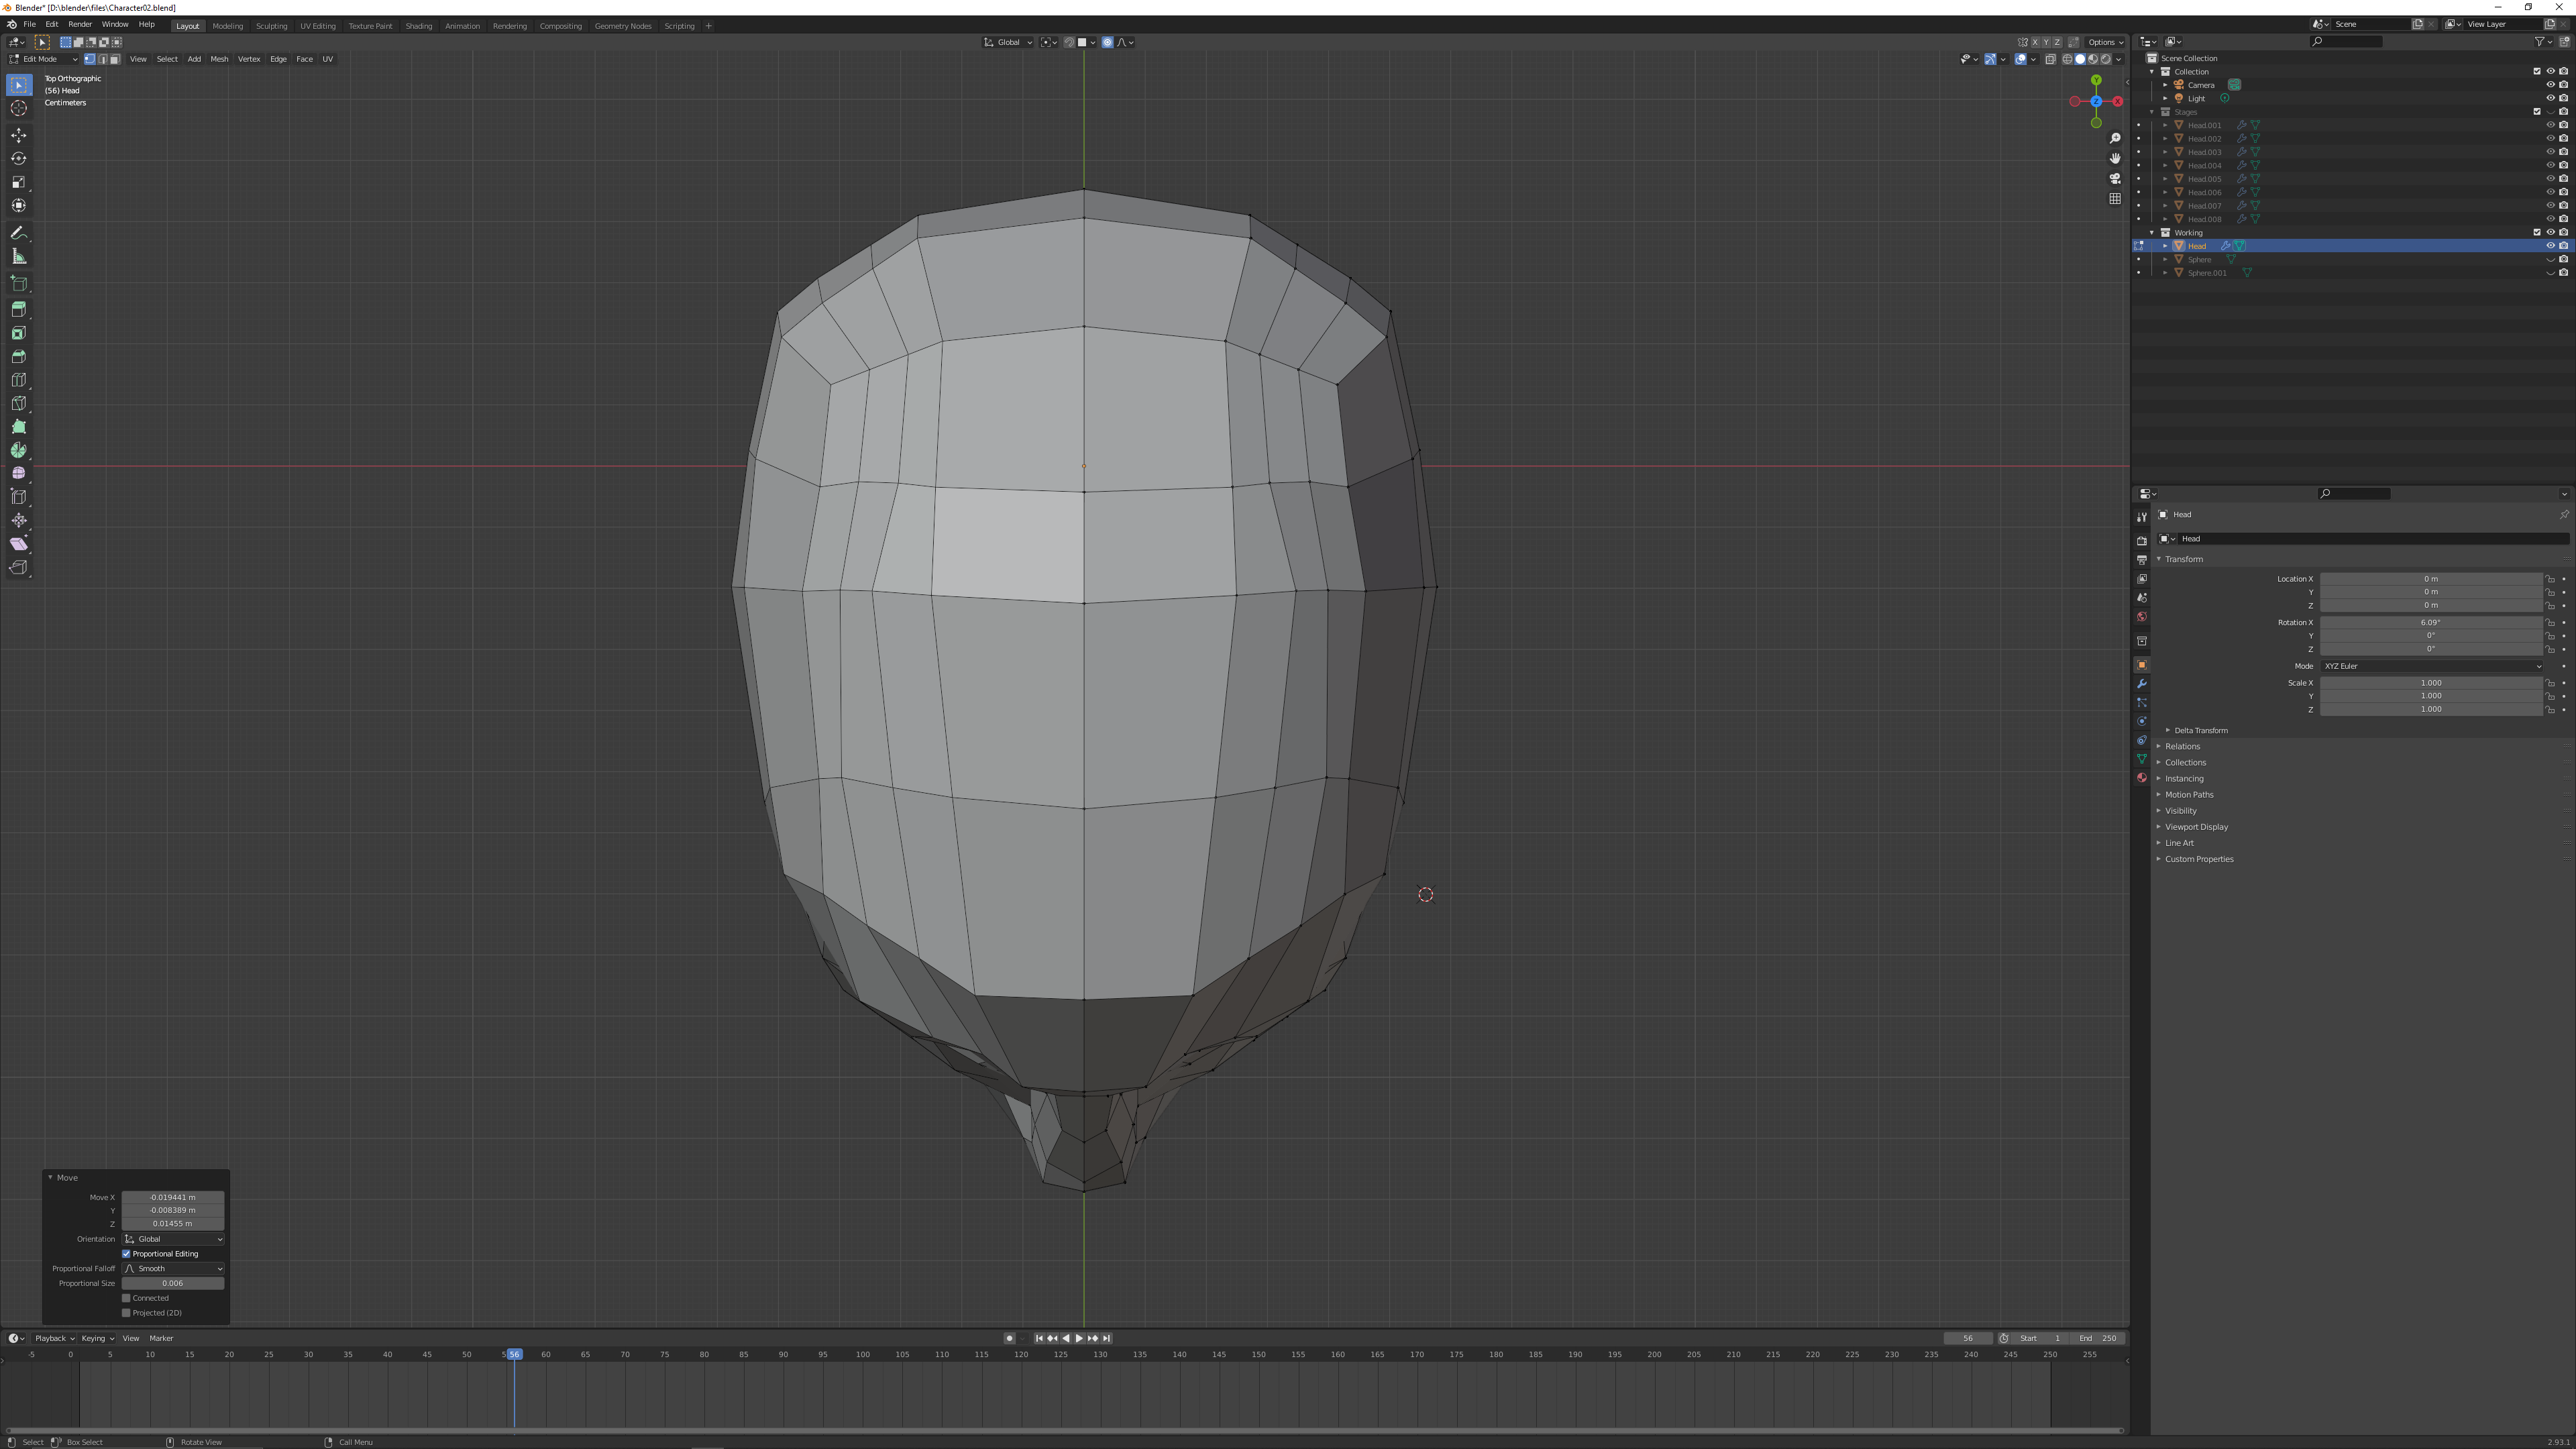Open the Mesh menu in viewport header

219,59
